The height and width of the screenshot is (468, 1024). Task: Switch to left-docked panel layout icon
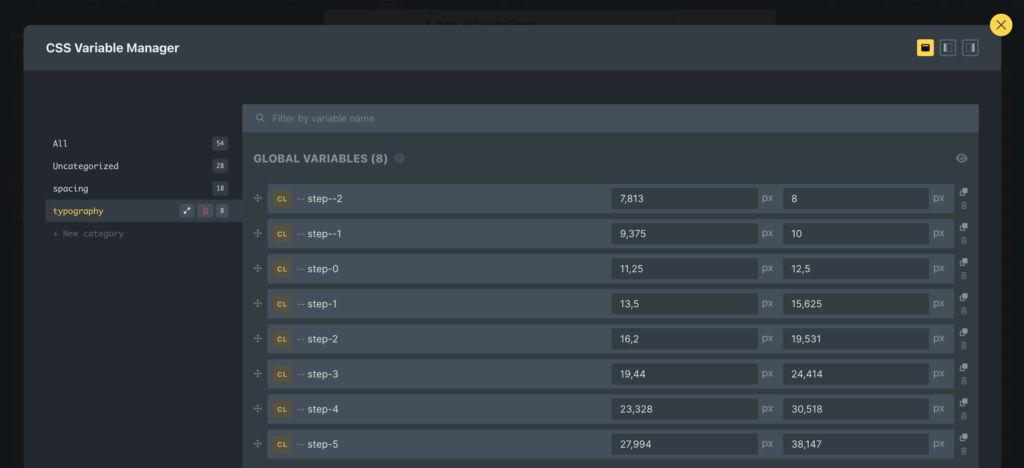pos(948,48)
